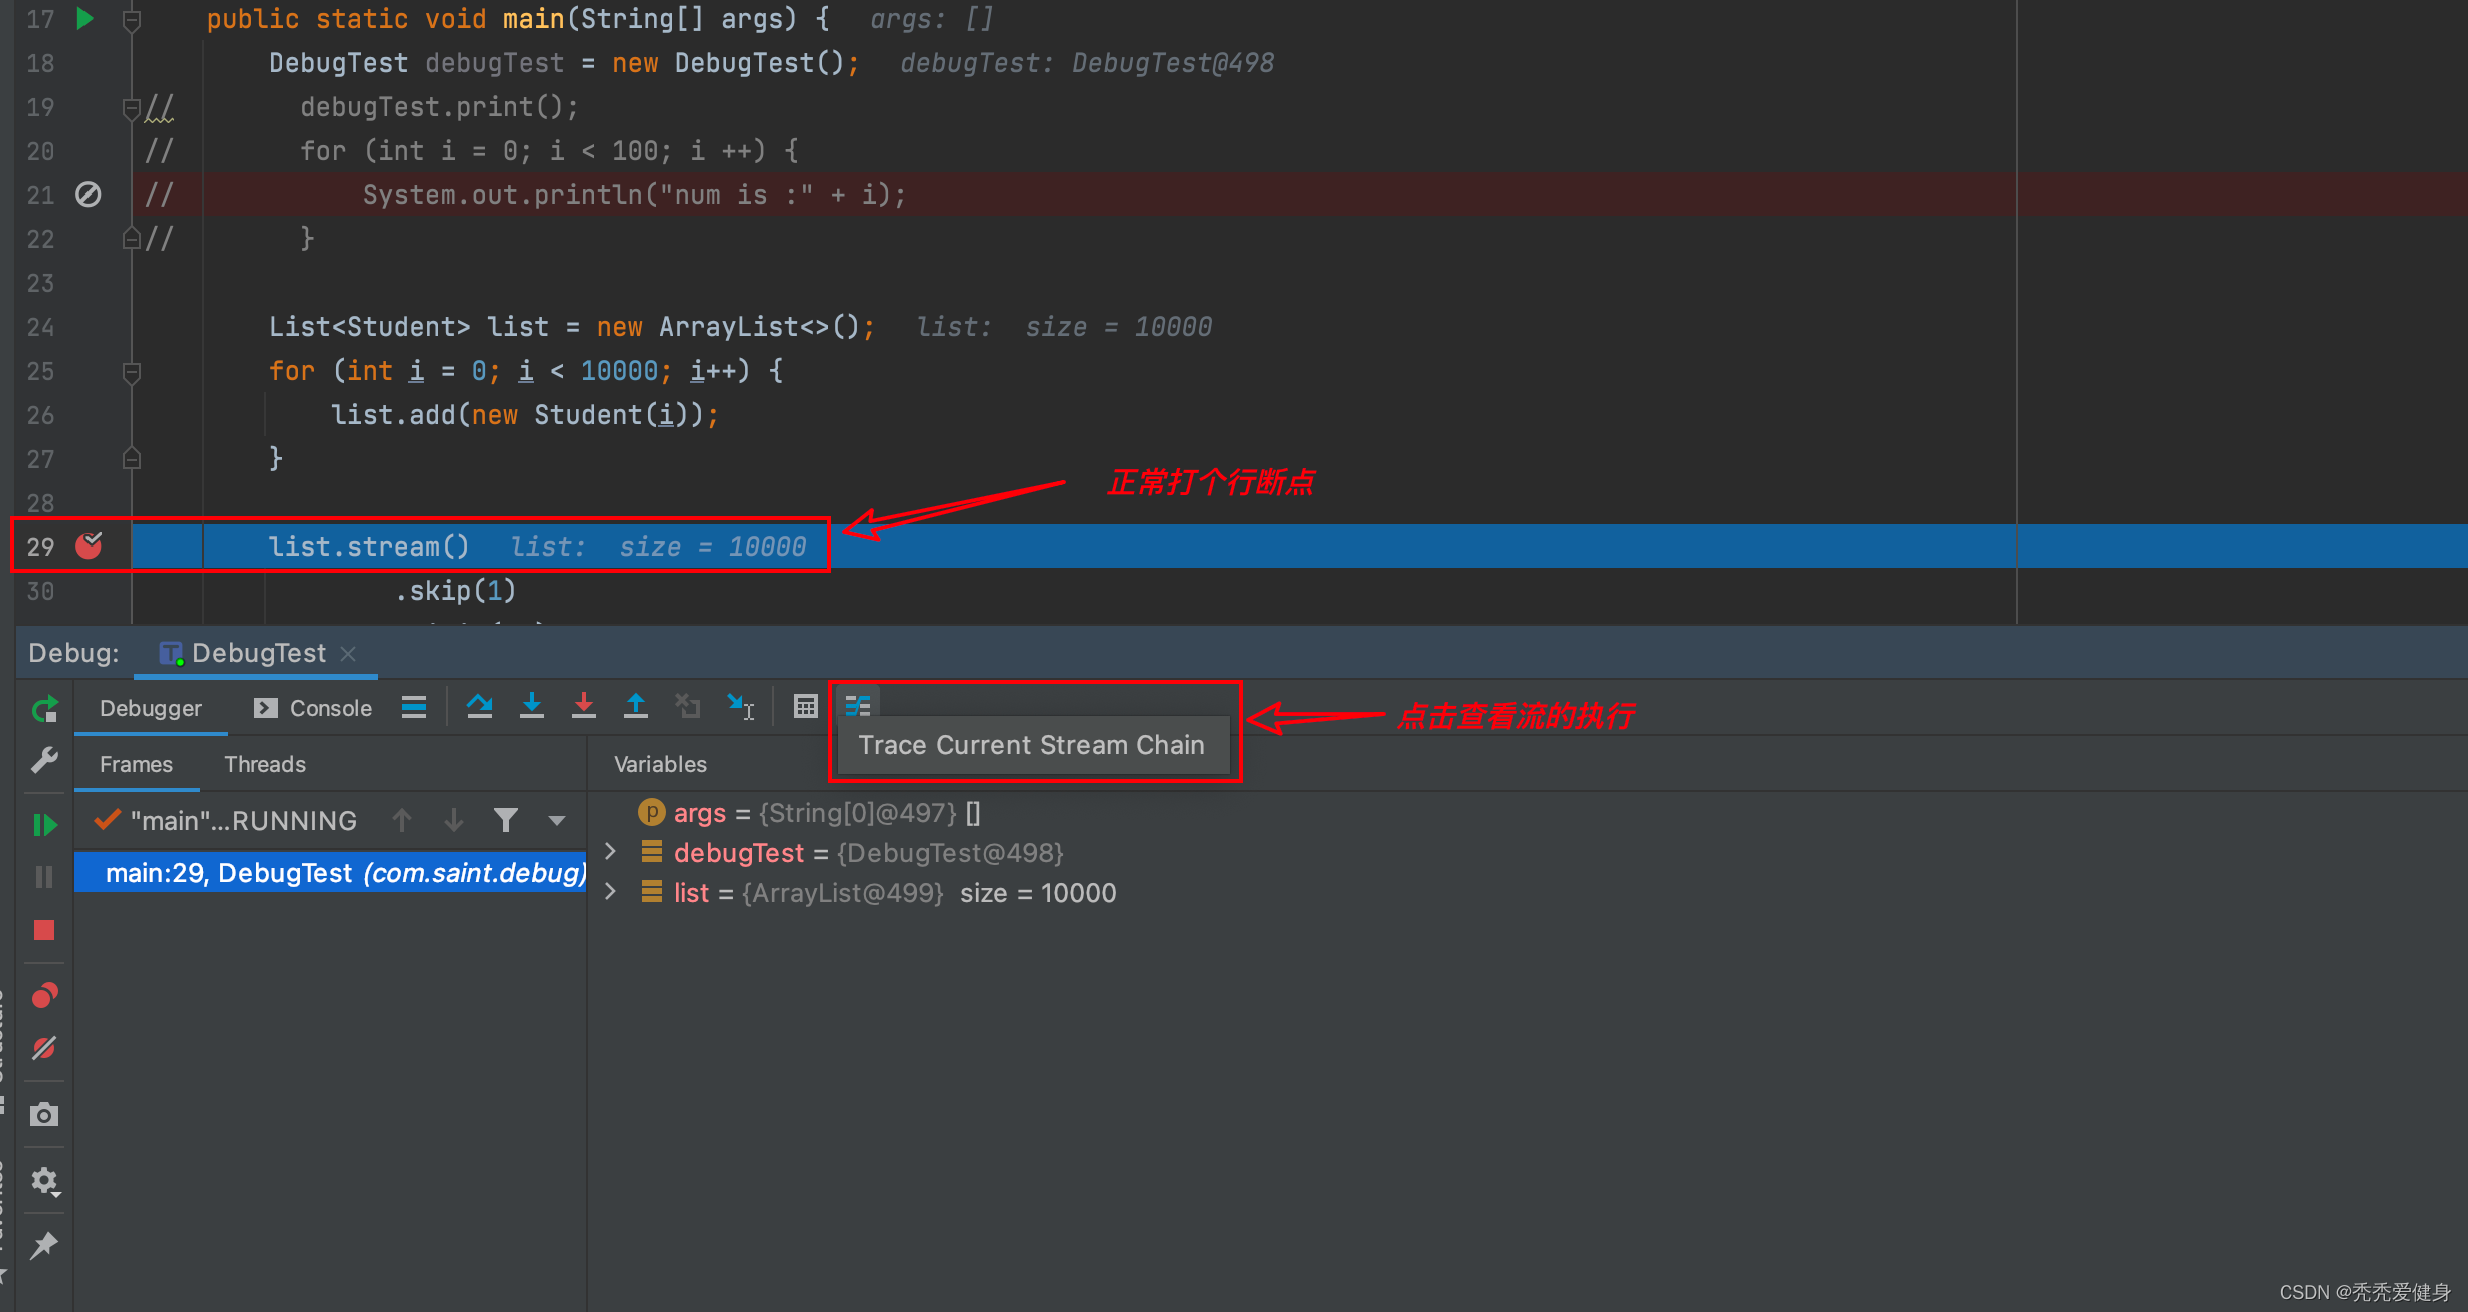This screenshot has width=2468, height=1312.
Task: Toggle the breakpoint on line 29
Action: point(89,546)
